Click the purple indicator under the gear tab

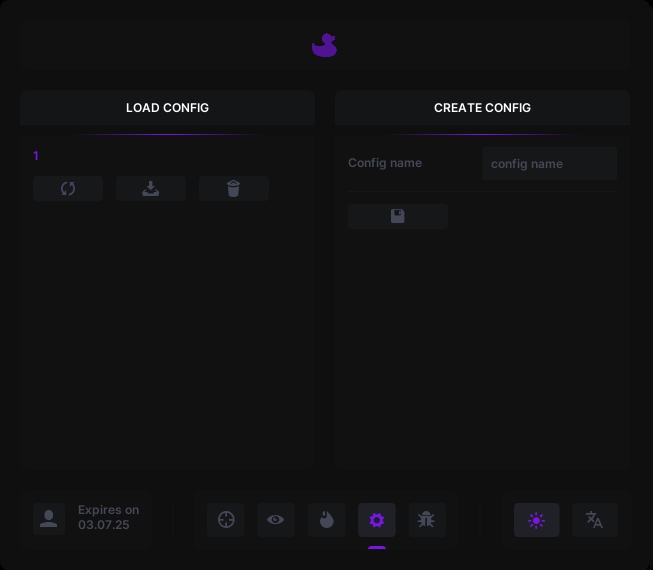coord(377,547)
